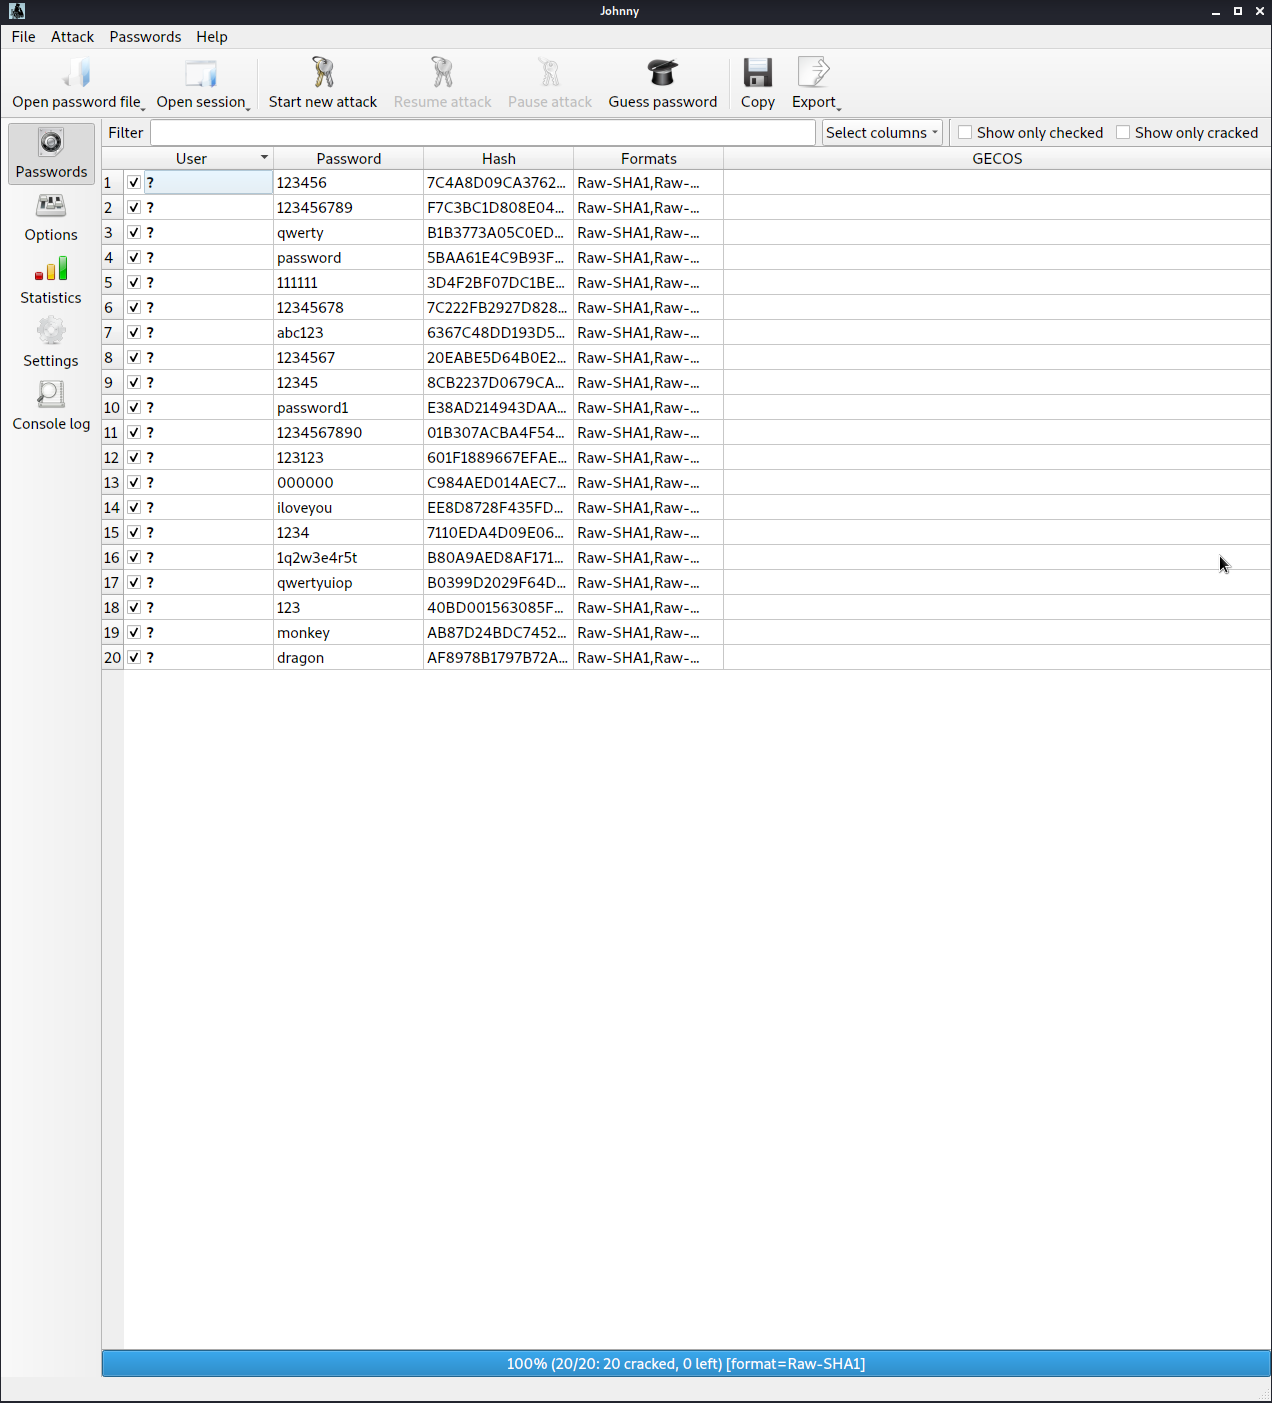1272x1403 pixels.
Task: Click the User column sort arrow
Action: pos(264,157)
